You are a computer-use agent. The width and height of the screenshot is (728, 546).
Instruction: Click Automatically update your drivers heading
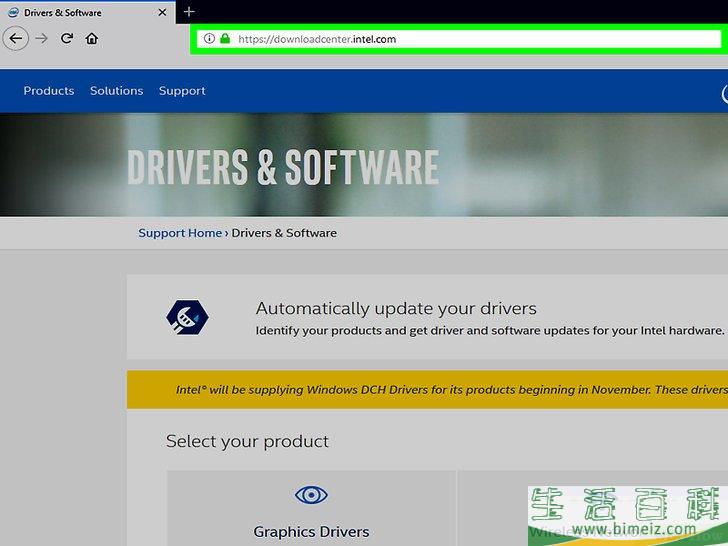[396, 308]
